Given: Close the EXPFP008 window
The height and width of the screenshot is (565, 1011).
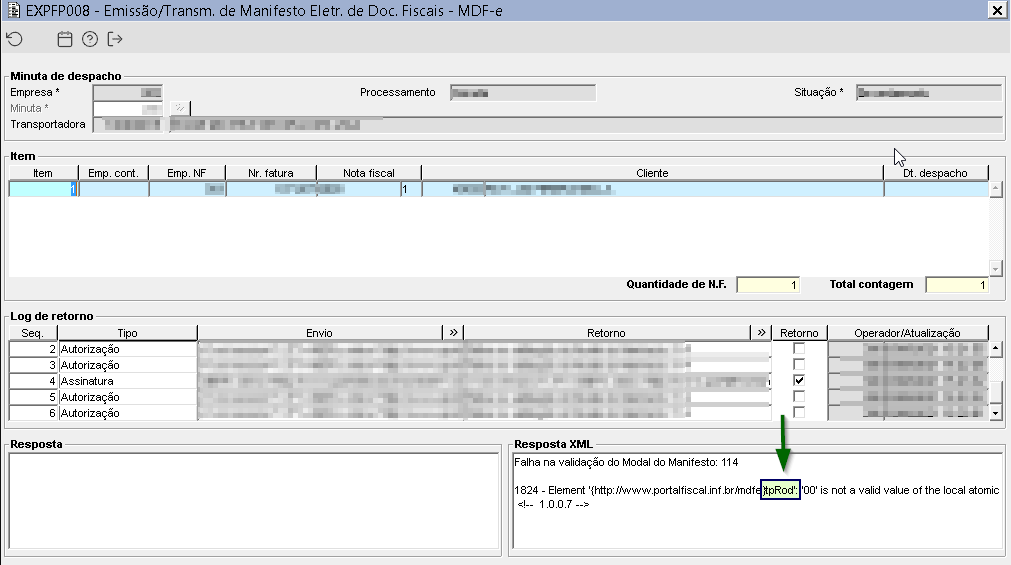Looking at the screenshot, I should pyautogui.click(x=997, y=10).
